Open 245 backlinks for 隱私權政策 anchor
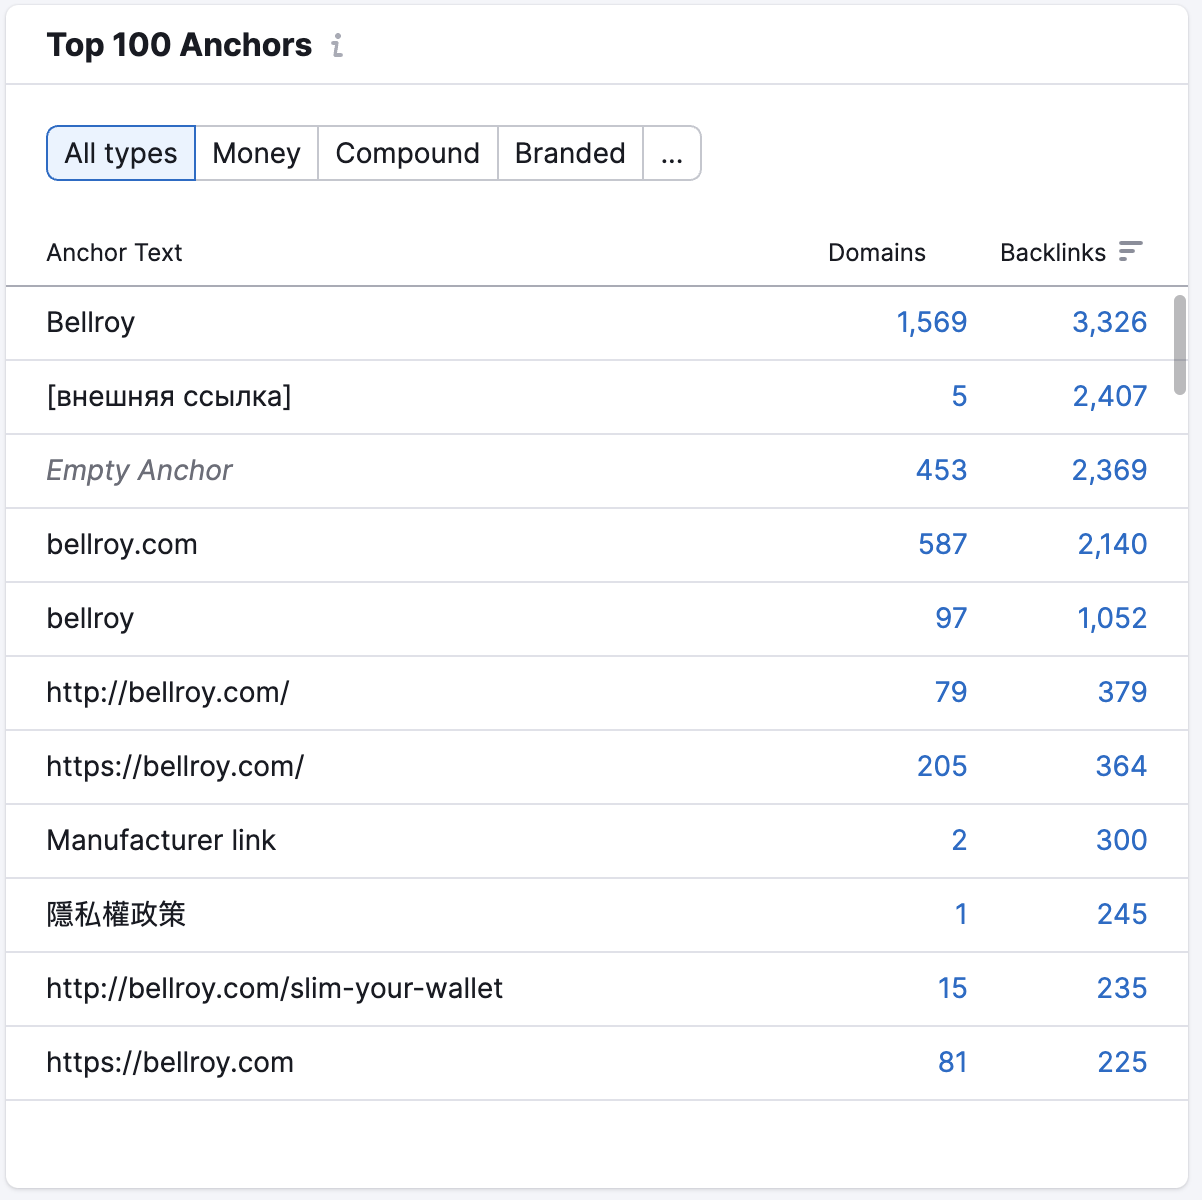The height and width of the screenshot is (1200, 1202). coord(1121,914)
